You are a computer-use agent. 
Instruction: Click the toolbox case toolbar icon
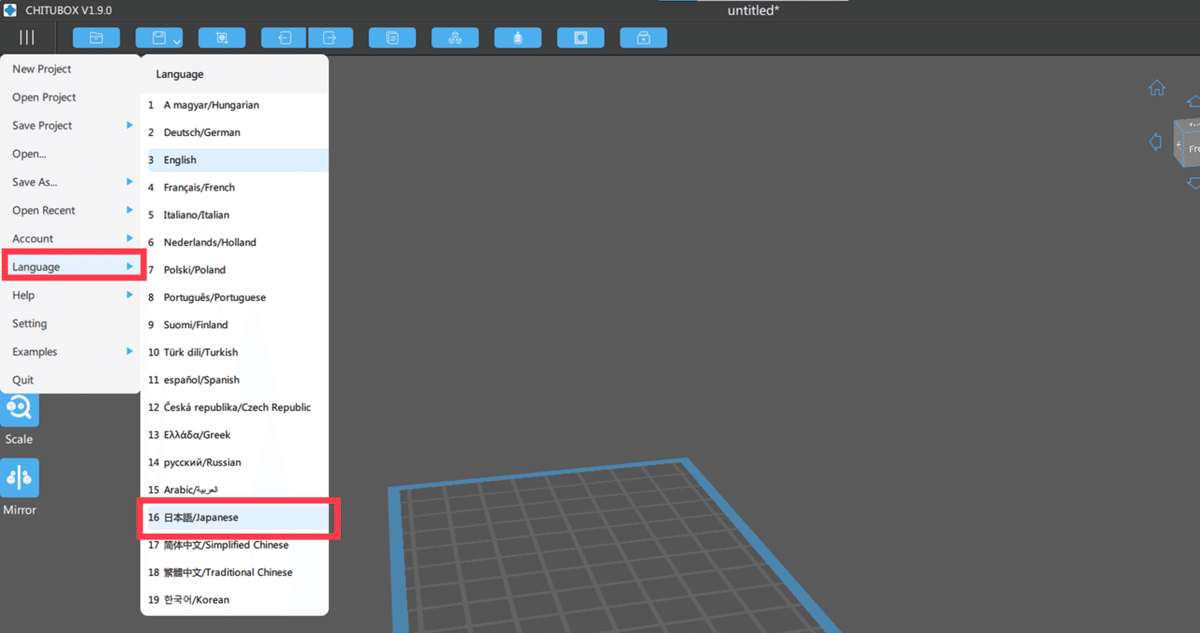coord(643,38)
